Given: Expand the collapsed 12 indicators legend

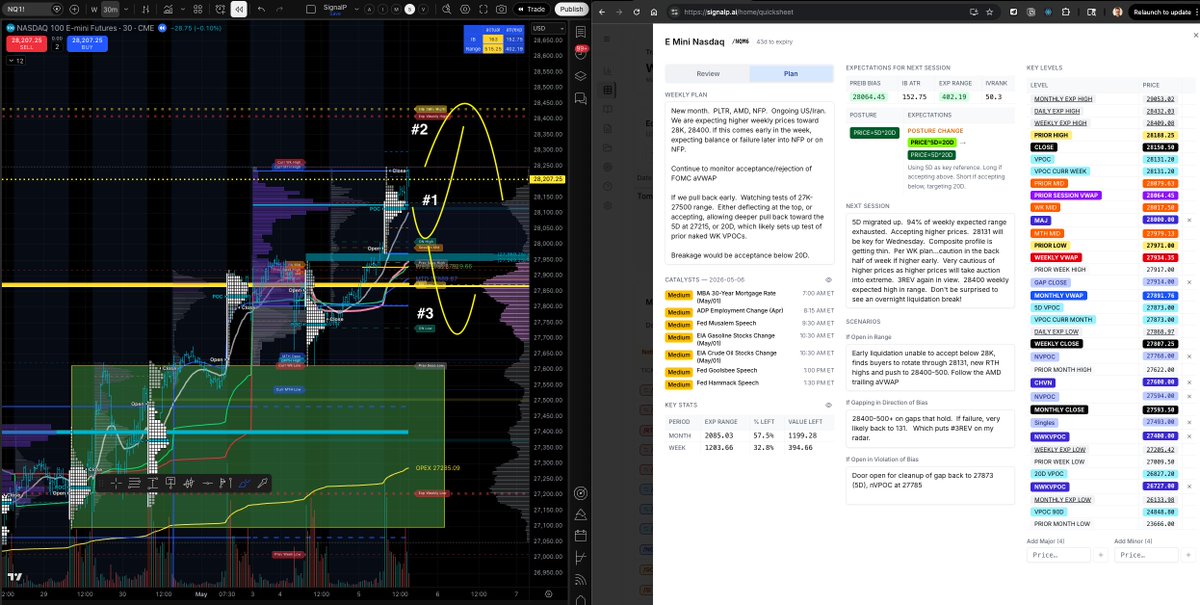Looking at the screenshot, I should pyautogui.click(x=16, y=61).
